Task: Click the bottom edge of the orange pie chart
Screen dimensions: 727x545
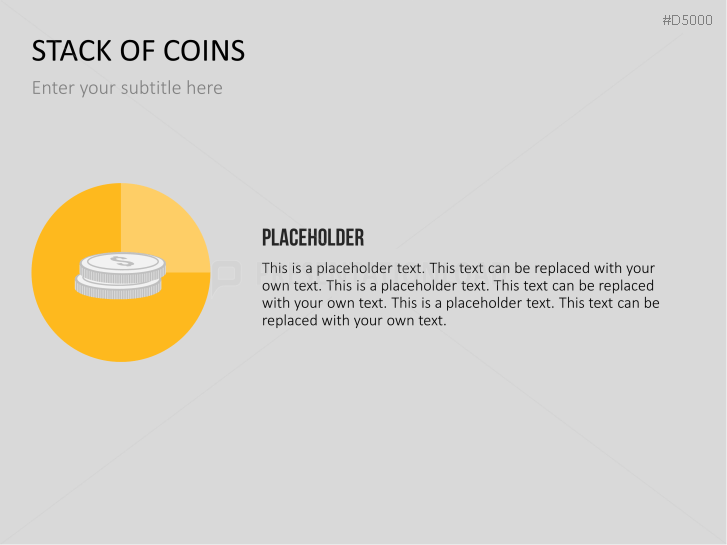Action: 120,357
